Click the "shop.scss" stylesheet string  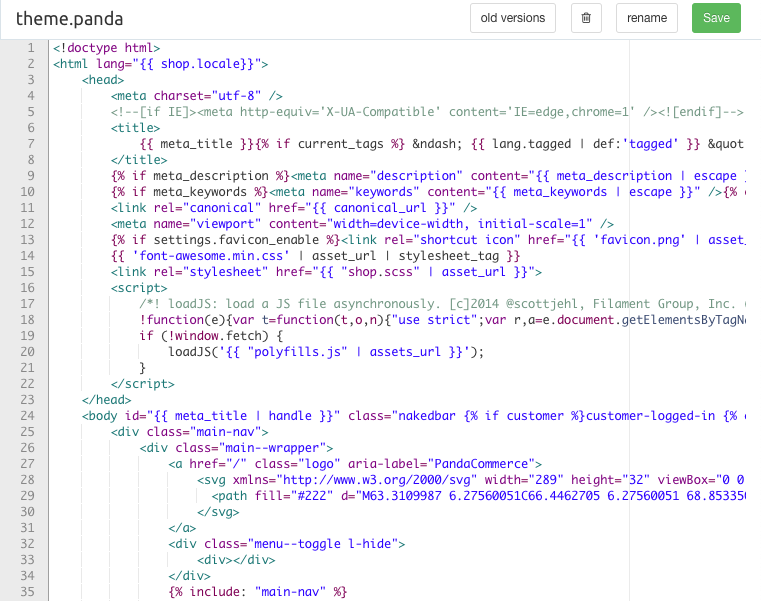tap(380, 272)
